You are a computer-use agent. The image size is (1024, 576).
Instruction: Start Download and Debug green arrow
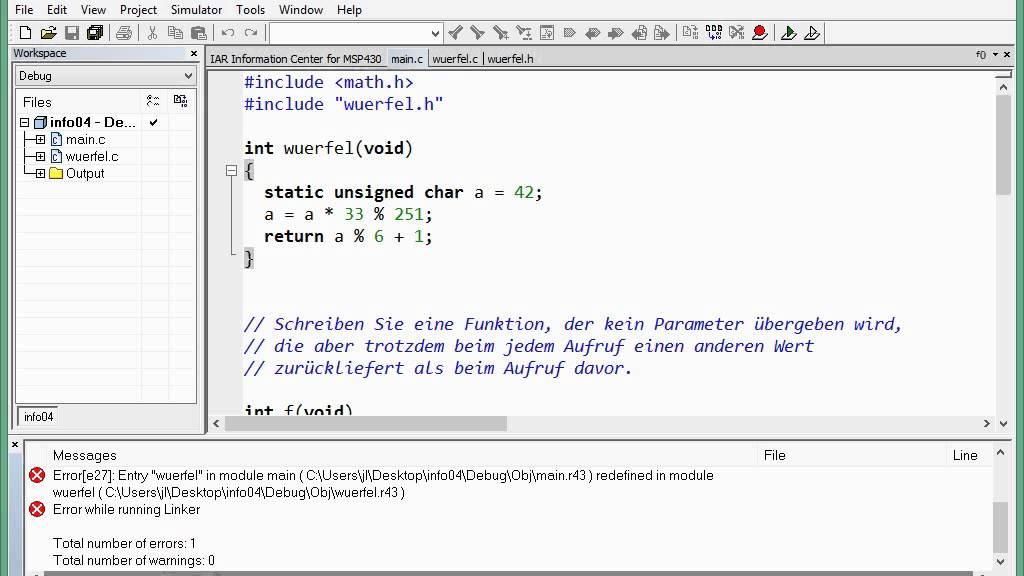pos(788,33)
